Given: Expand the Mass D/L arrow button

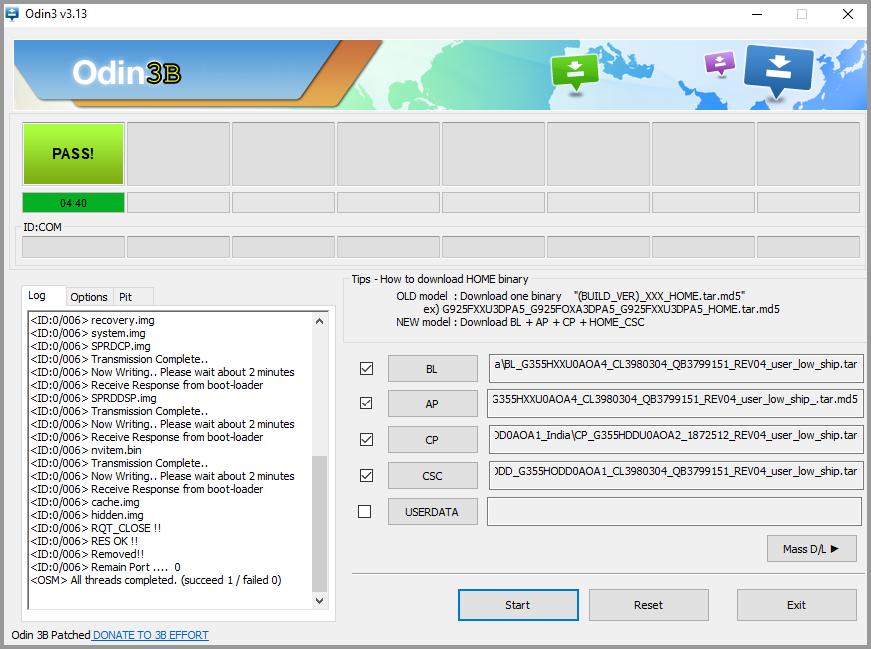Looking at the screenshot, I should tap(811, 548).
